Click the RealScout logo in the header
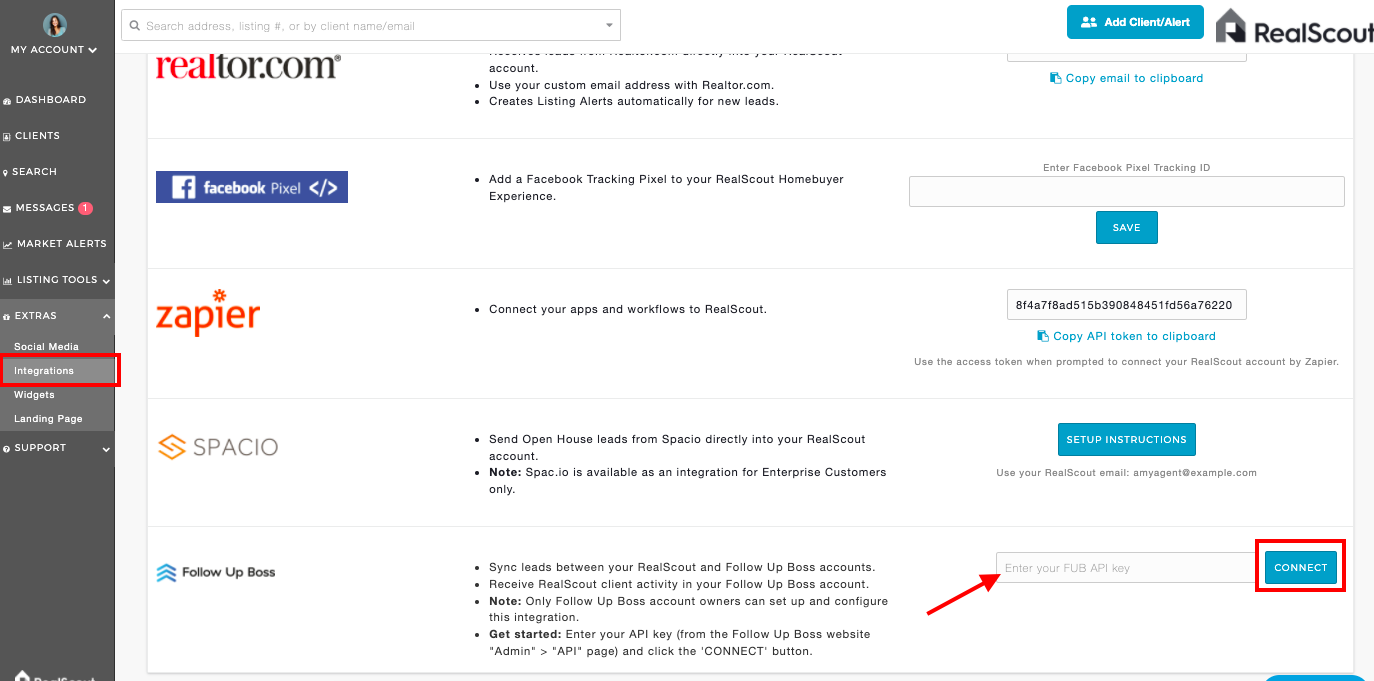1374x681 pixels. (1294, 27)
